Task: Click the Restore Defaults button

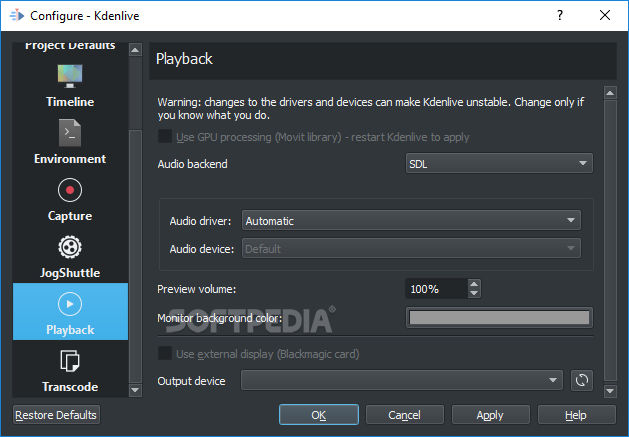Action: (56, 415)
